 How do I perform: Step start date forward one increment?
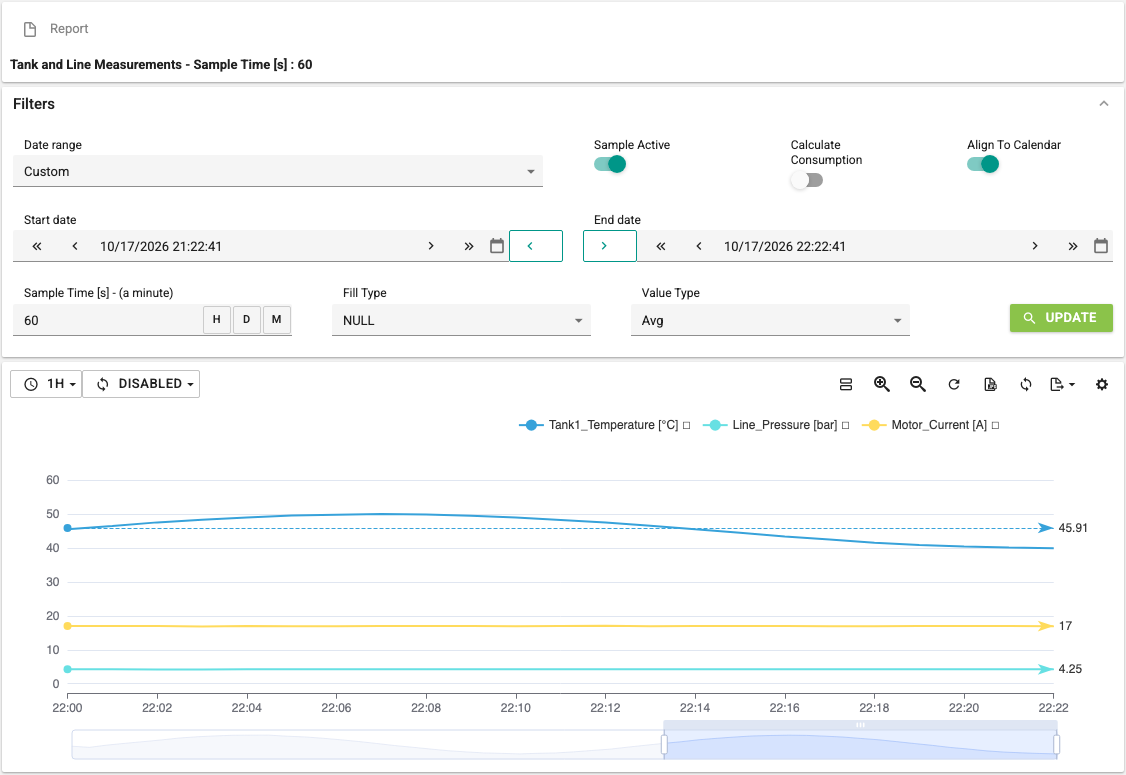coord(431,246)
